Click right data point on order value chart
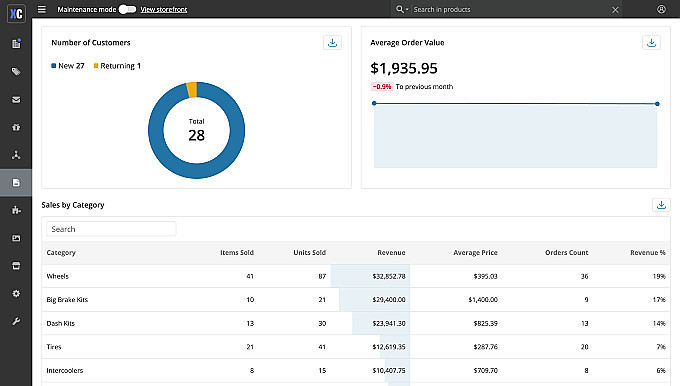This screenshot has width=680, height=386. click(657, 104)
